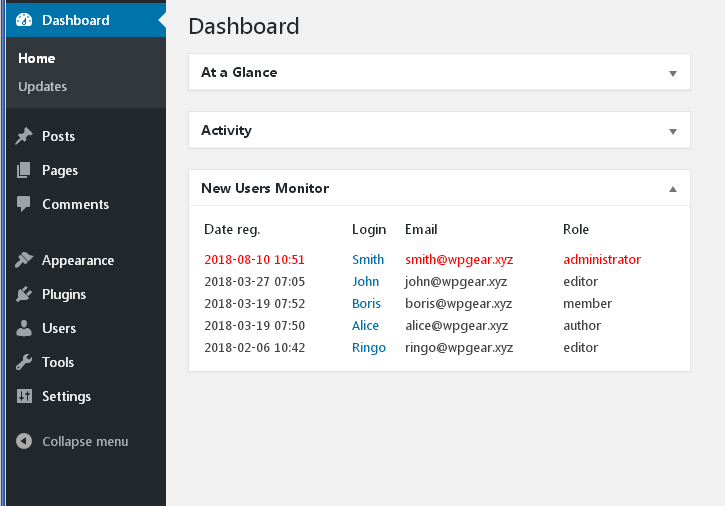
Task: Click the Comments speech bubble icon
Action: tap(24, 204)
